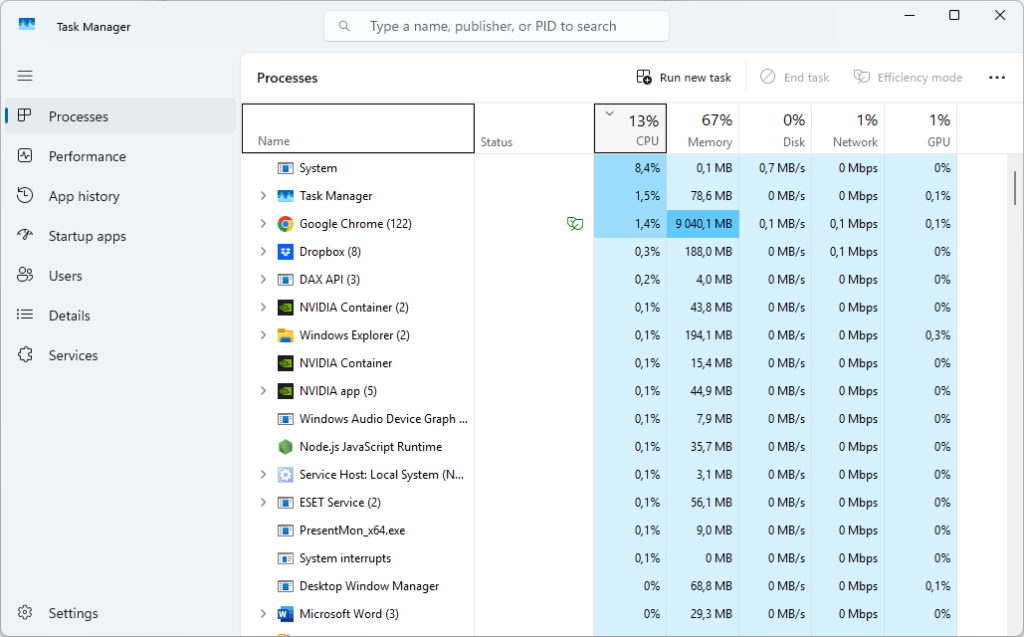Click the Details list icon

pos(25,315)
